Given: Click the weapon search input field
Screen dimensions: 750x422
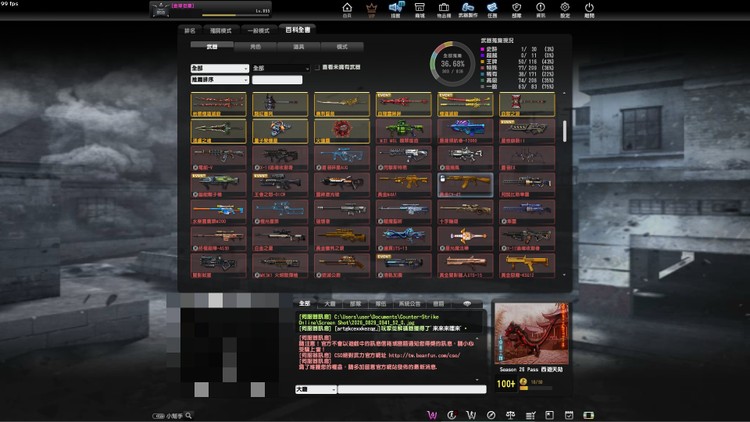Looking at the screenshot, I should click(277, 79).
